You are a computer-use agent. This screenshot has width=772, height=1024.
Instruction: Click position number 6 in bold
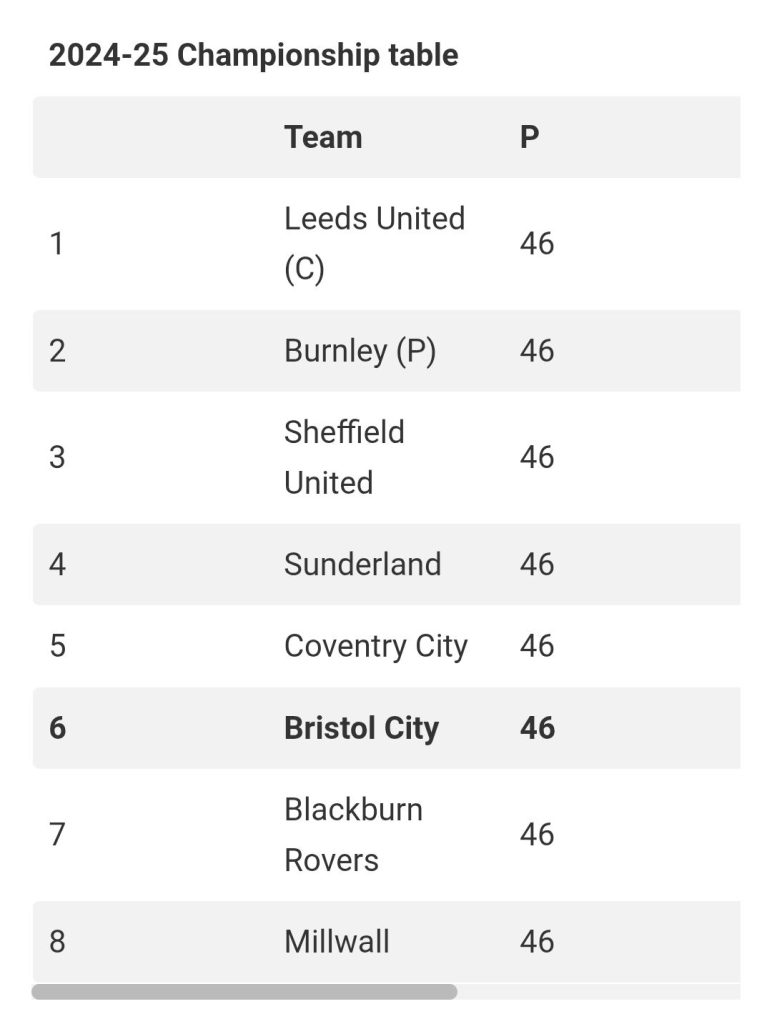[57, 728]
